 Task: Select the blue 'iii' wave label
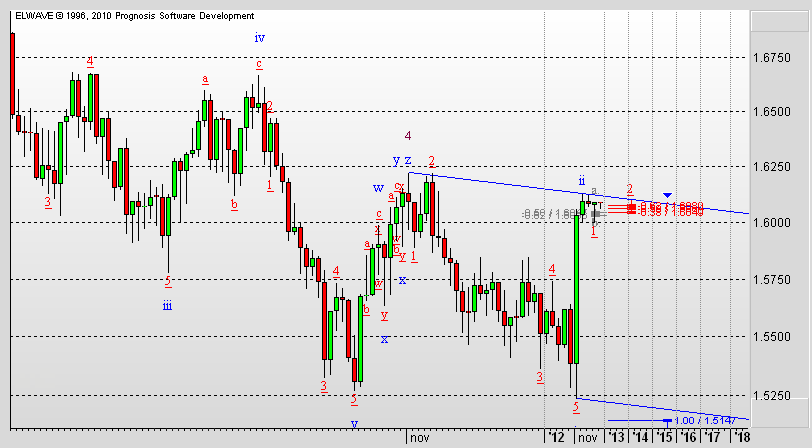(x=167, y=306)
